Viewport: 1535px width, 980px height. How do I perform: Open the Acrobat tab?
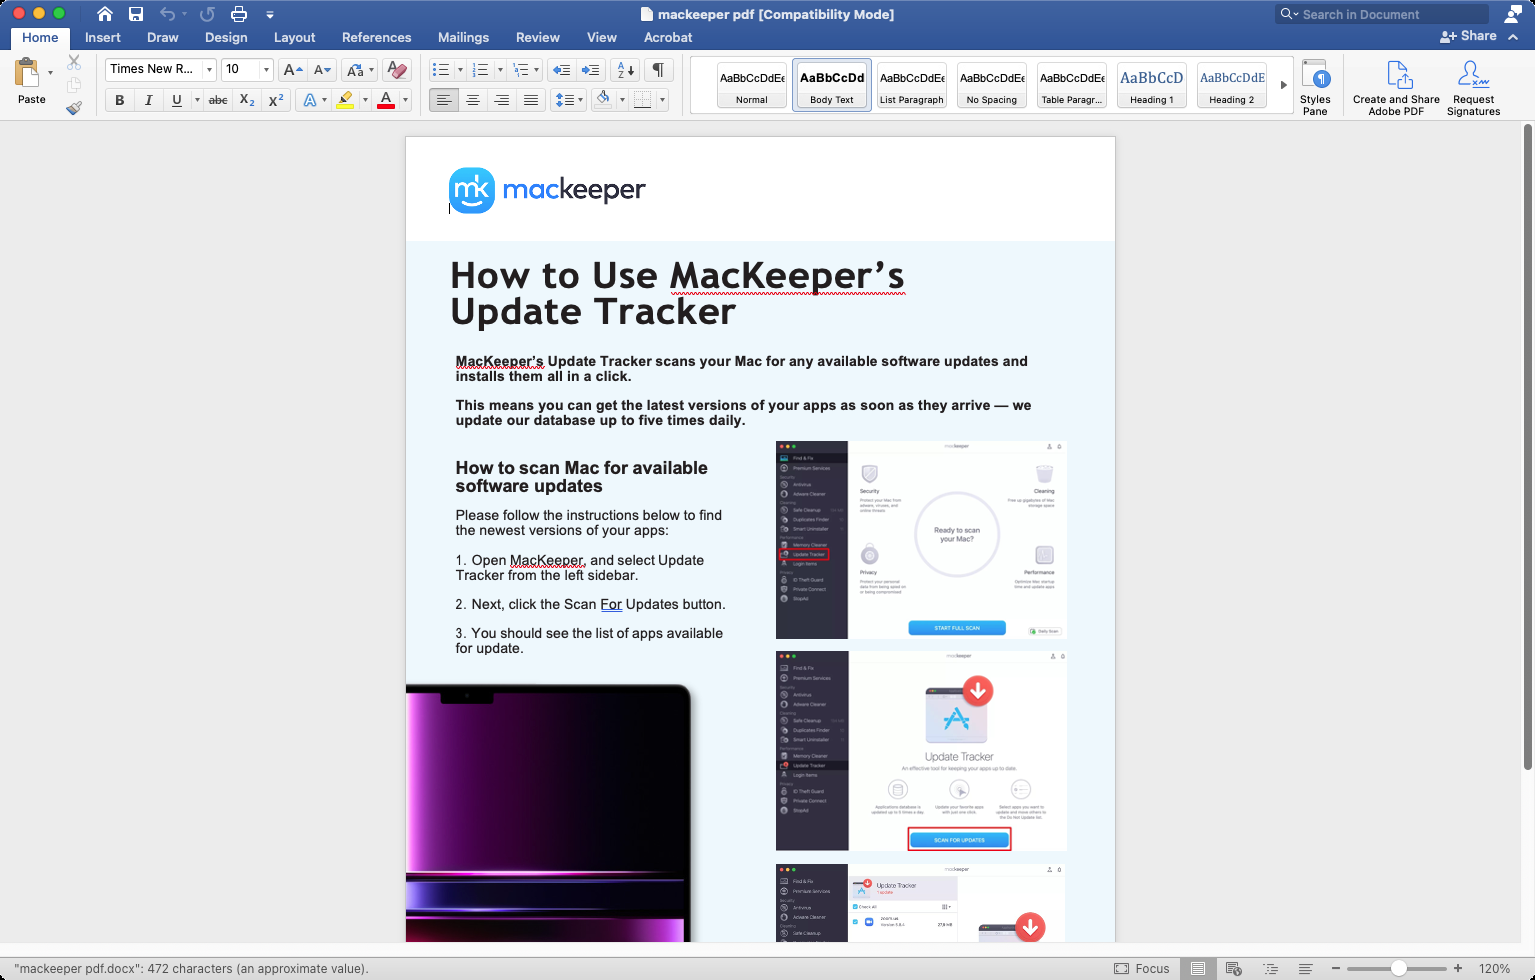[x=668, y=37]
